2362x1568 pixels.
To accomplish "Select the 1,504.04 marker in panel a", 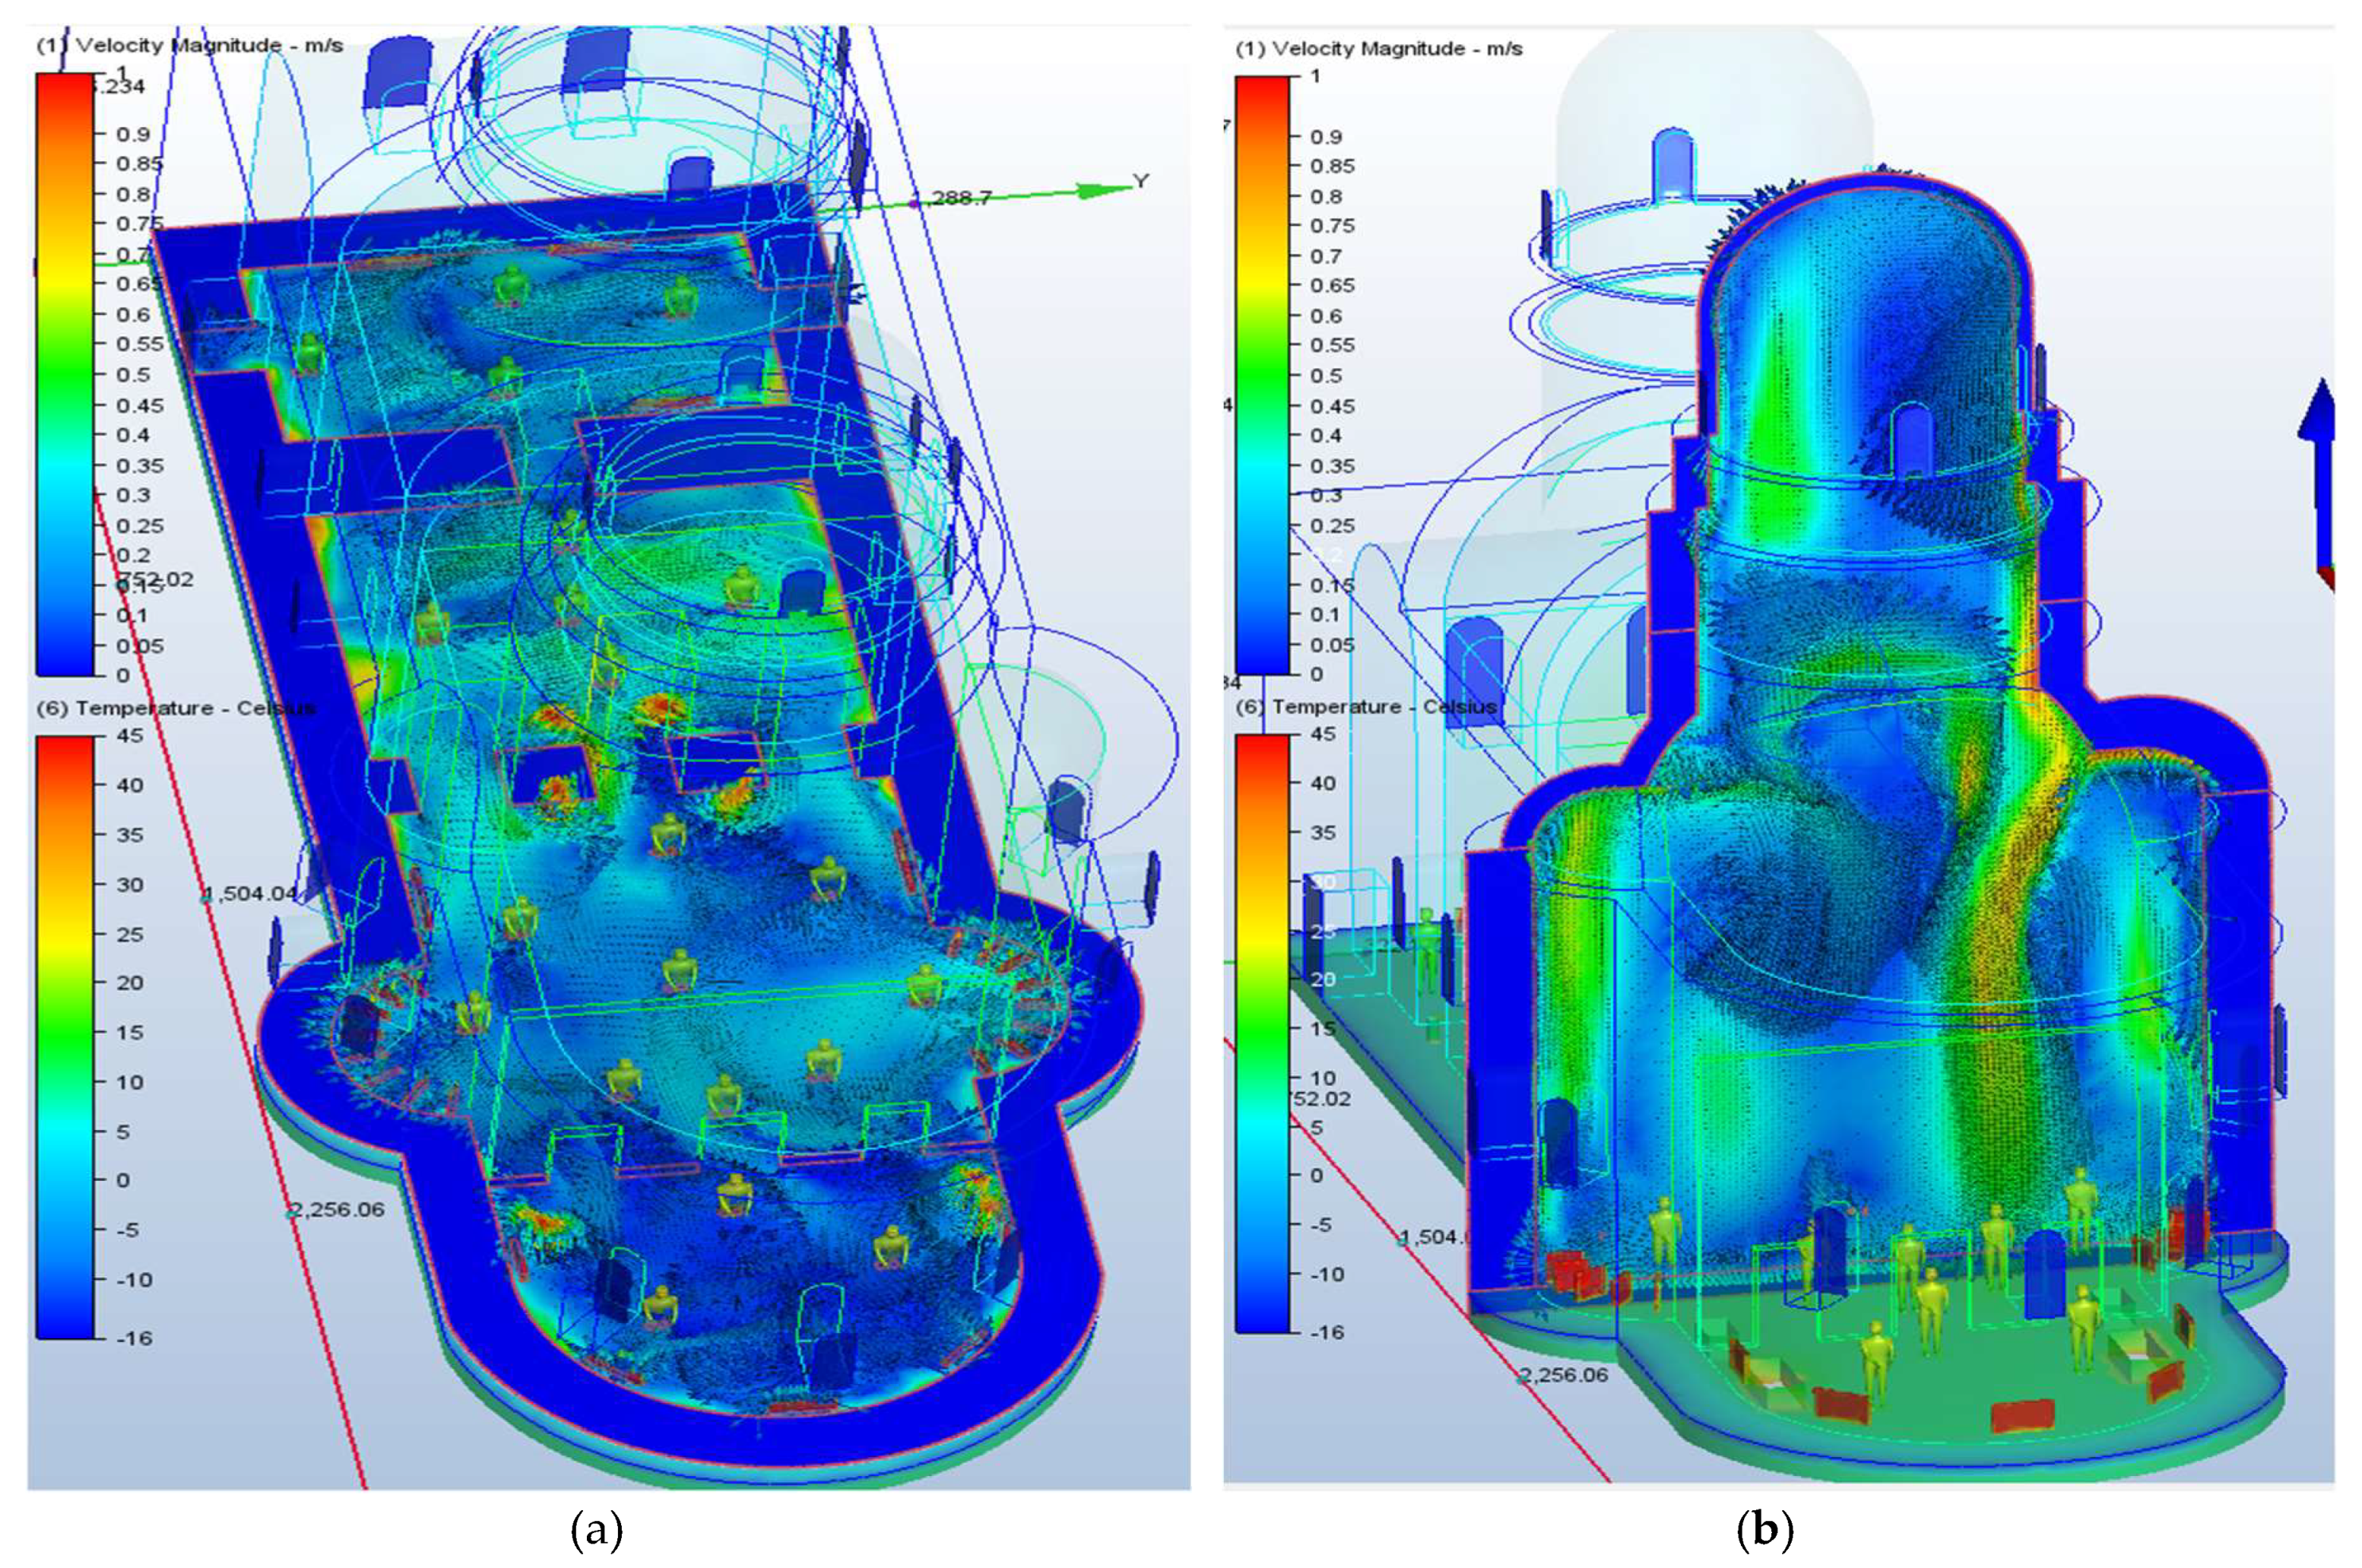I will coord(250,893).
